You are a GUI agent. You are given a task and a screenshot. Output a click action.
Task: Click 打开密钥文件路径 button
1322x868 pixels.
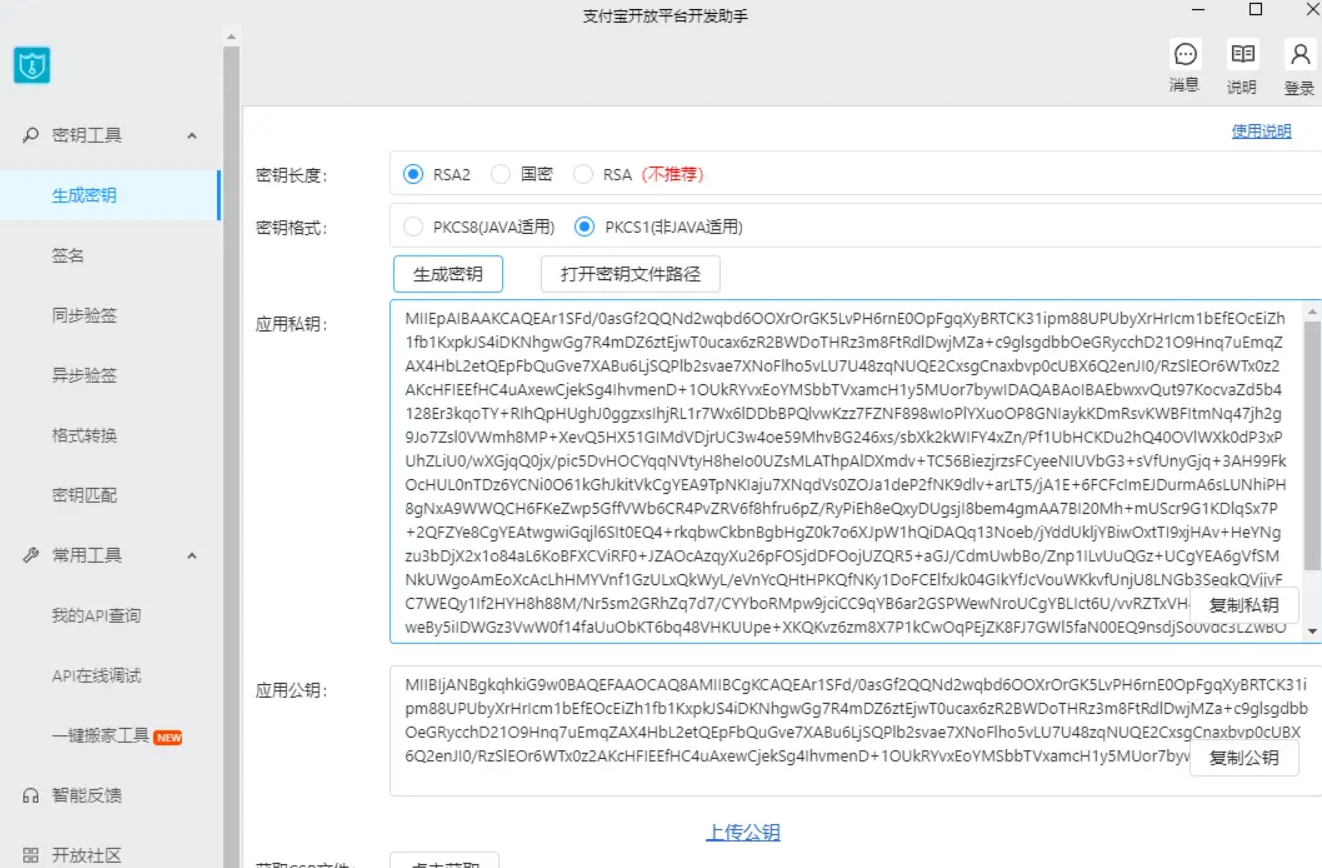pyautogui.click(x=630, y=274)
